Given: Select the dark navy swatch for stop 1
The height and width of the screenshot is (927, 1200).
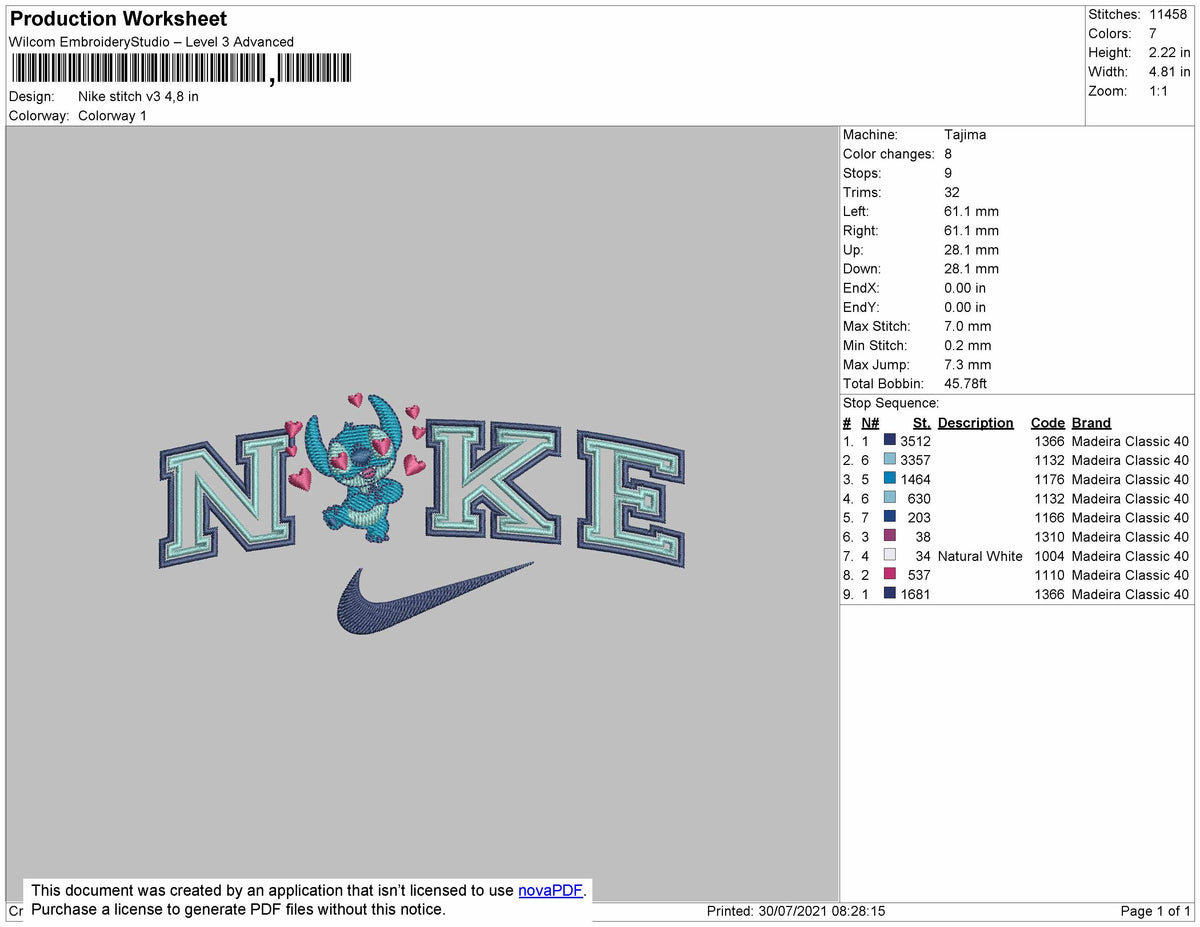Looking at the screenshot, I should point(890,441).
